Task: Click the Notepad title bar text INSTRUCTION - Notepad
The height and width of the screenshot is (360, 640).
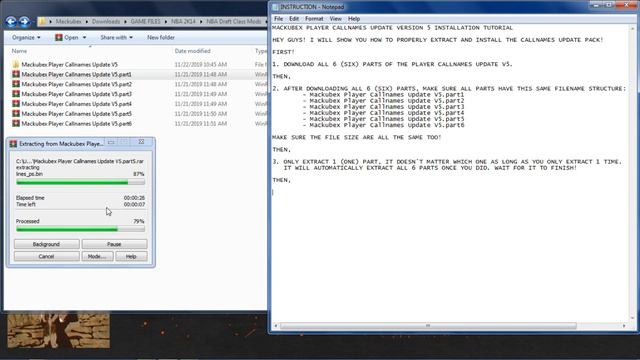Action: [x=312, y=7]
